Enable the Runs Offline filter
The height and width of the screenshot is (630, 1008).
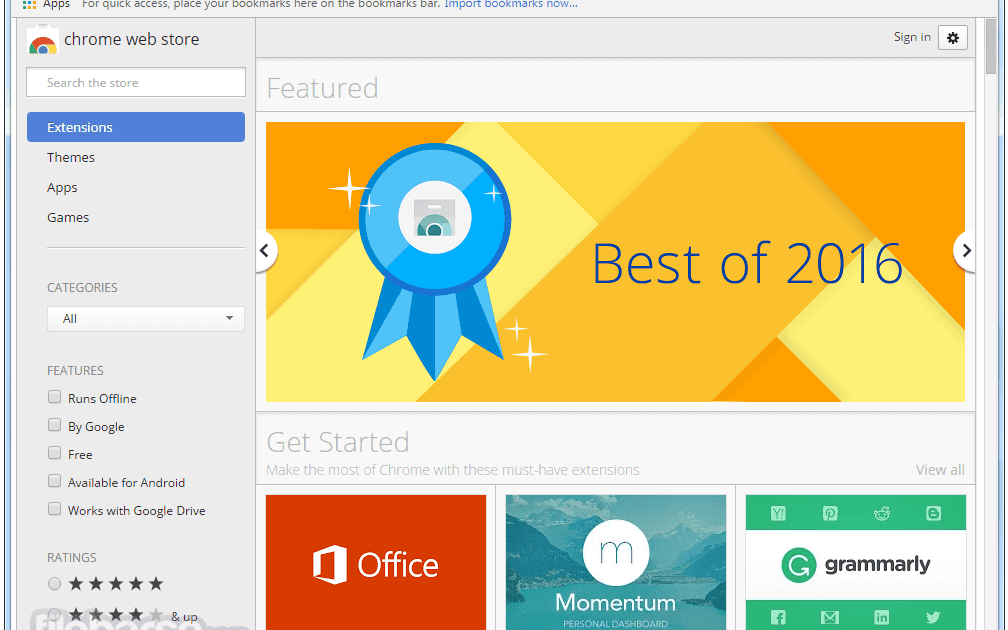click(x=55, y=397)
